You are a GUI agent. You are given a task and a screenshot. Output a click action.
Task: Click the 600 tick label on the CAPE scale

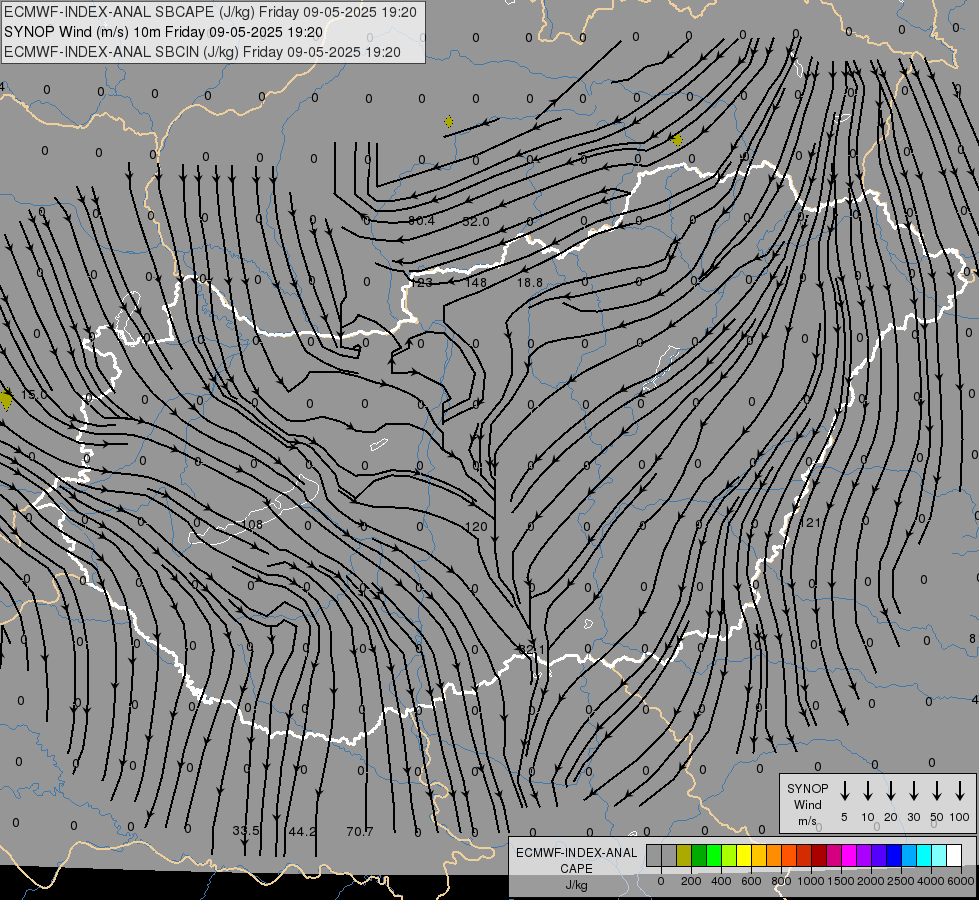pos(751,881)
